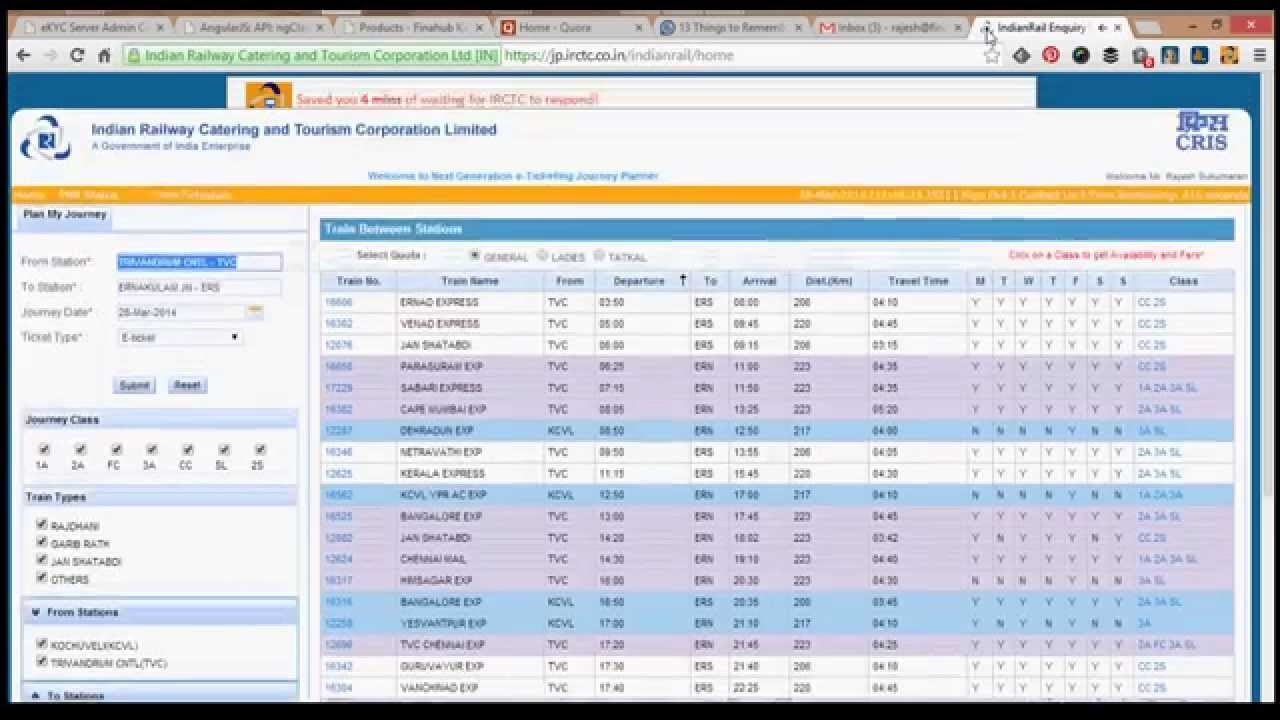Go back using the browser back arrow
The height and width of the screenshot is (720, 1280).
[24, 55]
